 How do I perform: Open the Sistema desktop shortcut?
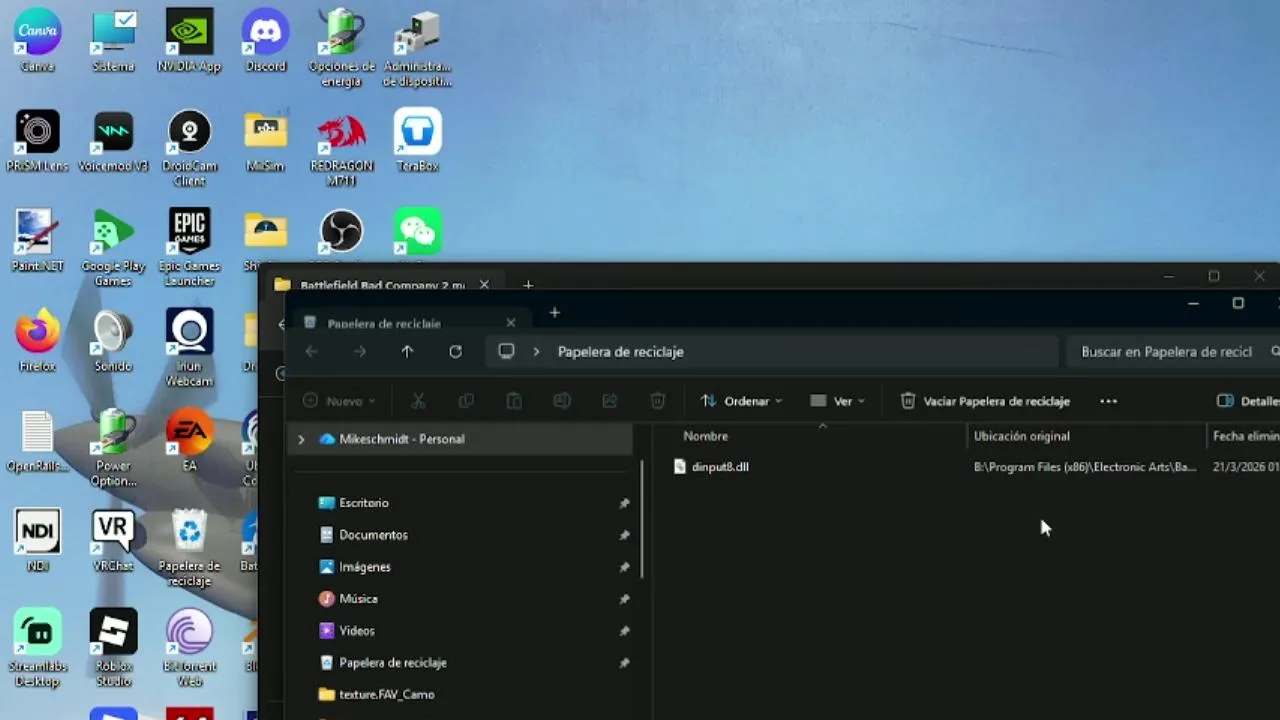pos(113,41)
